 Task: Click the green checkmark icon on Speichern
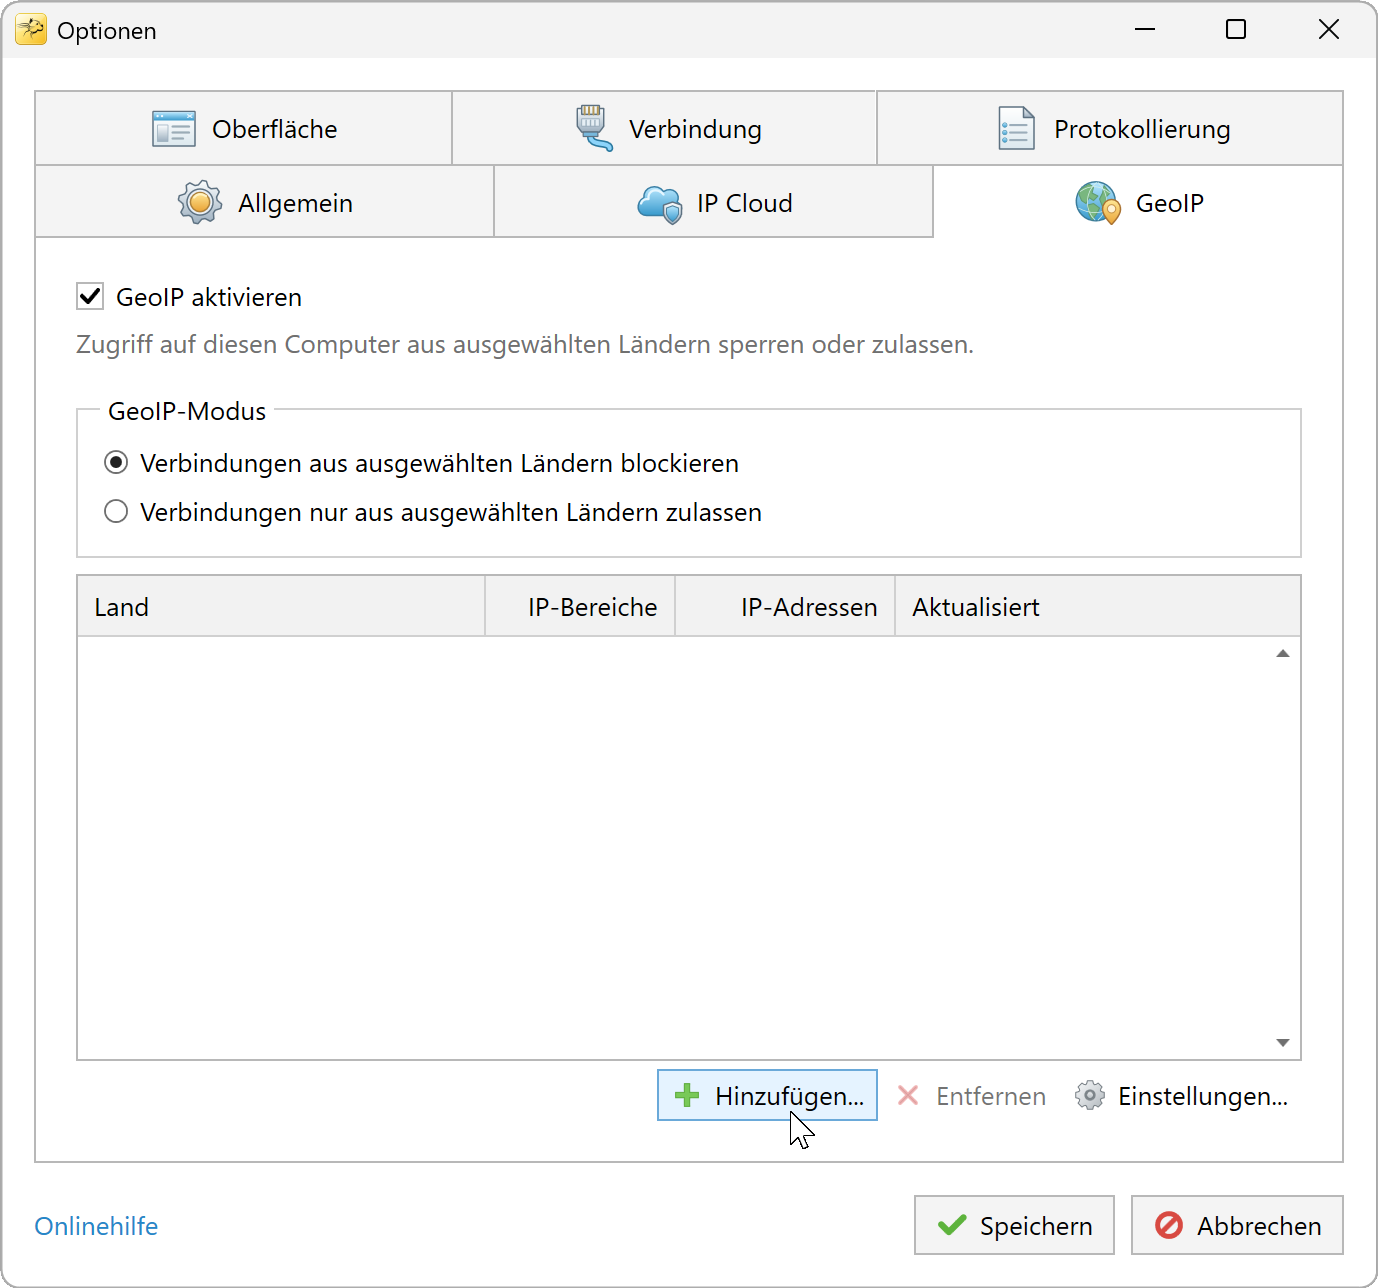click(x=952, y=1225)
